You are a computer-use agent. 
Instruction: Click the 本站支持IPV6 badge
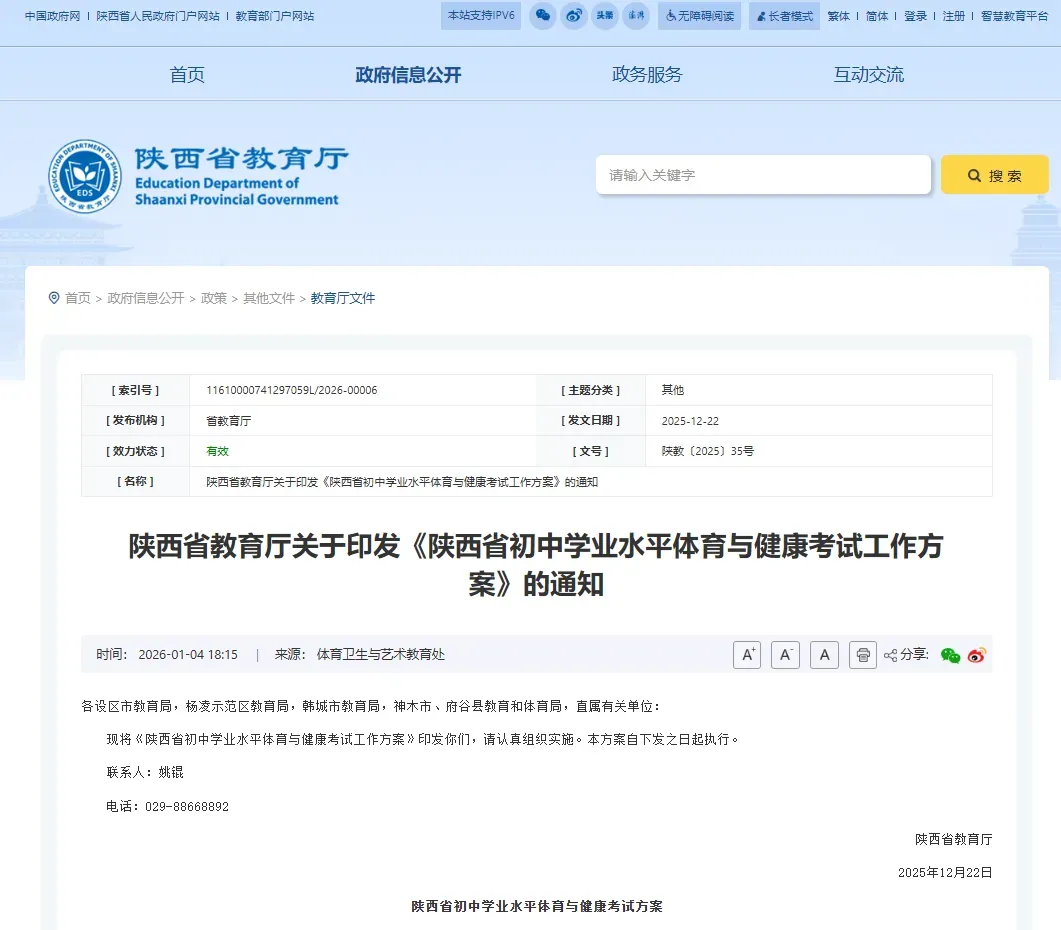[x=481, y=16]
